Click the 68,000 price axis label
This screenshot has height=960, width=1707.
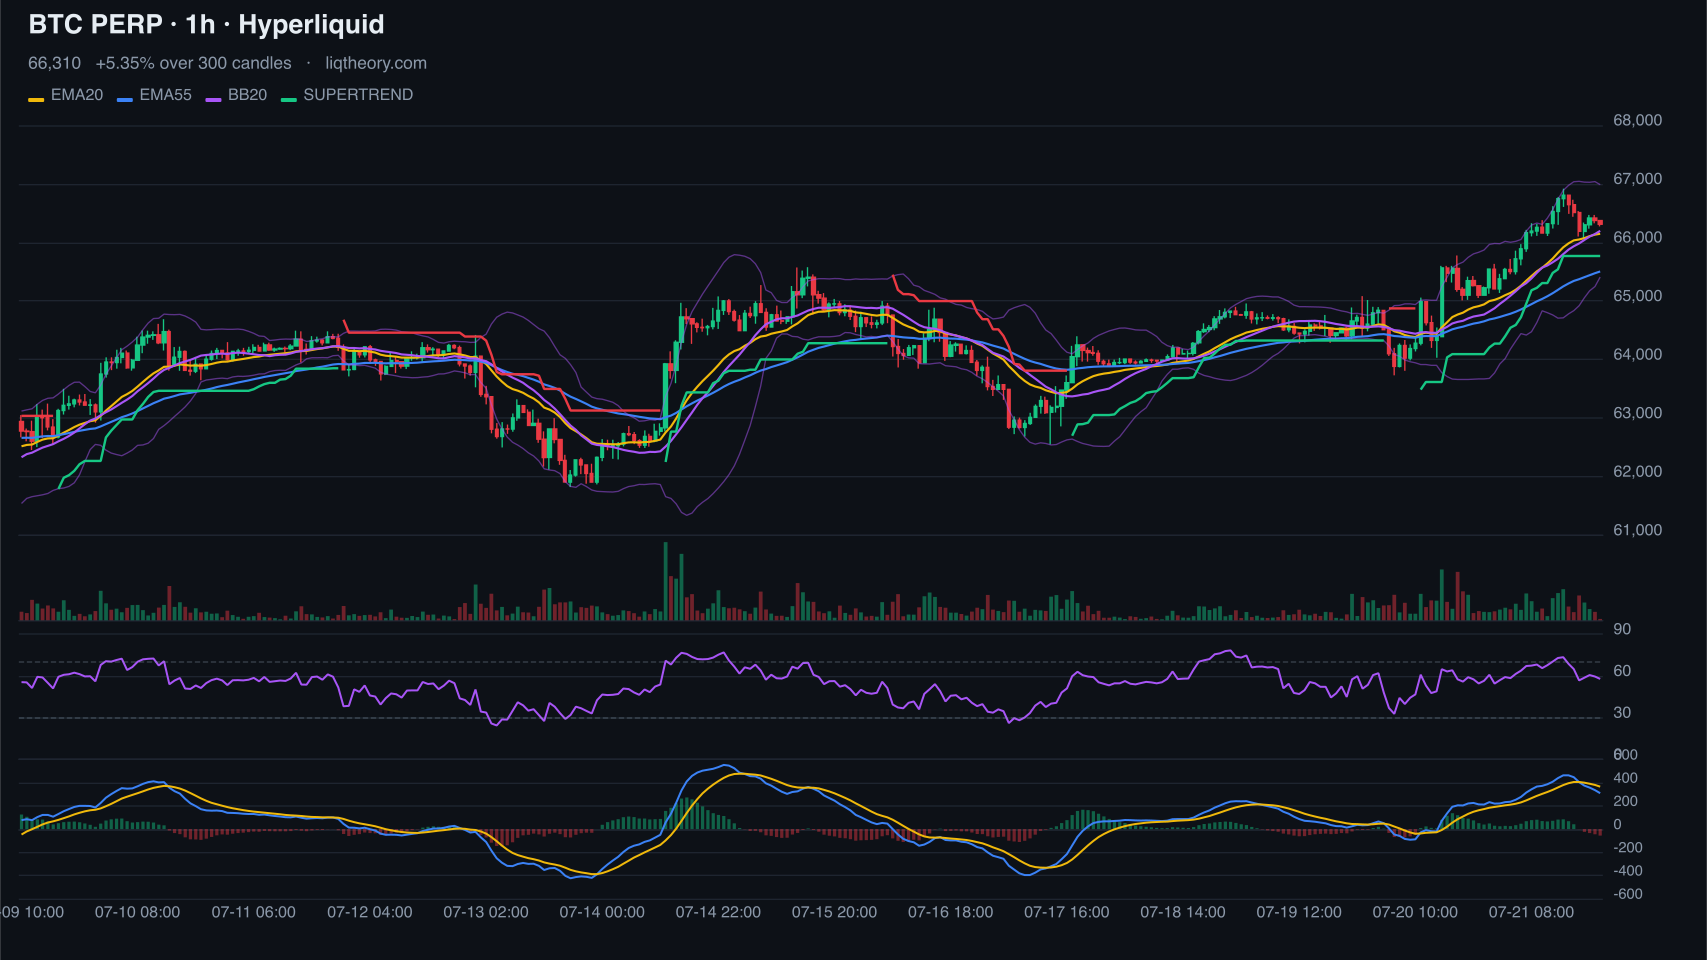click(x=1637, y=120)
